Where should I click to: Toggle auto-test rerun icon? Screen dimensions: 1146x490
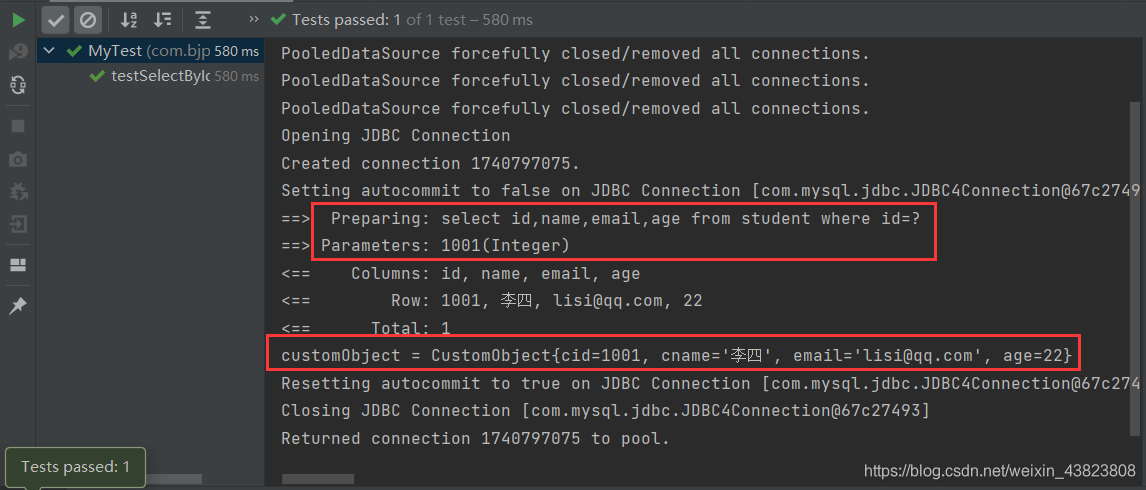point(18,86)
